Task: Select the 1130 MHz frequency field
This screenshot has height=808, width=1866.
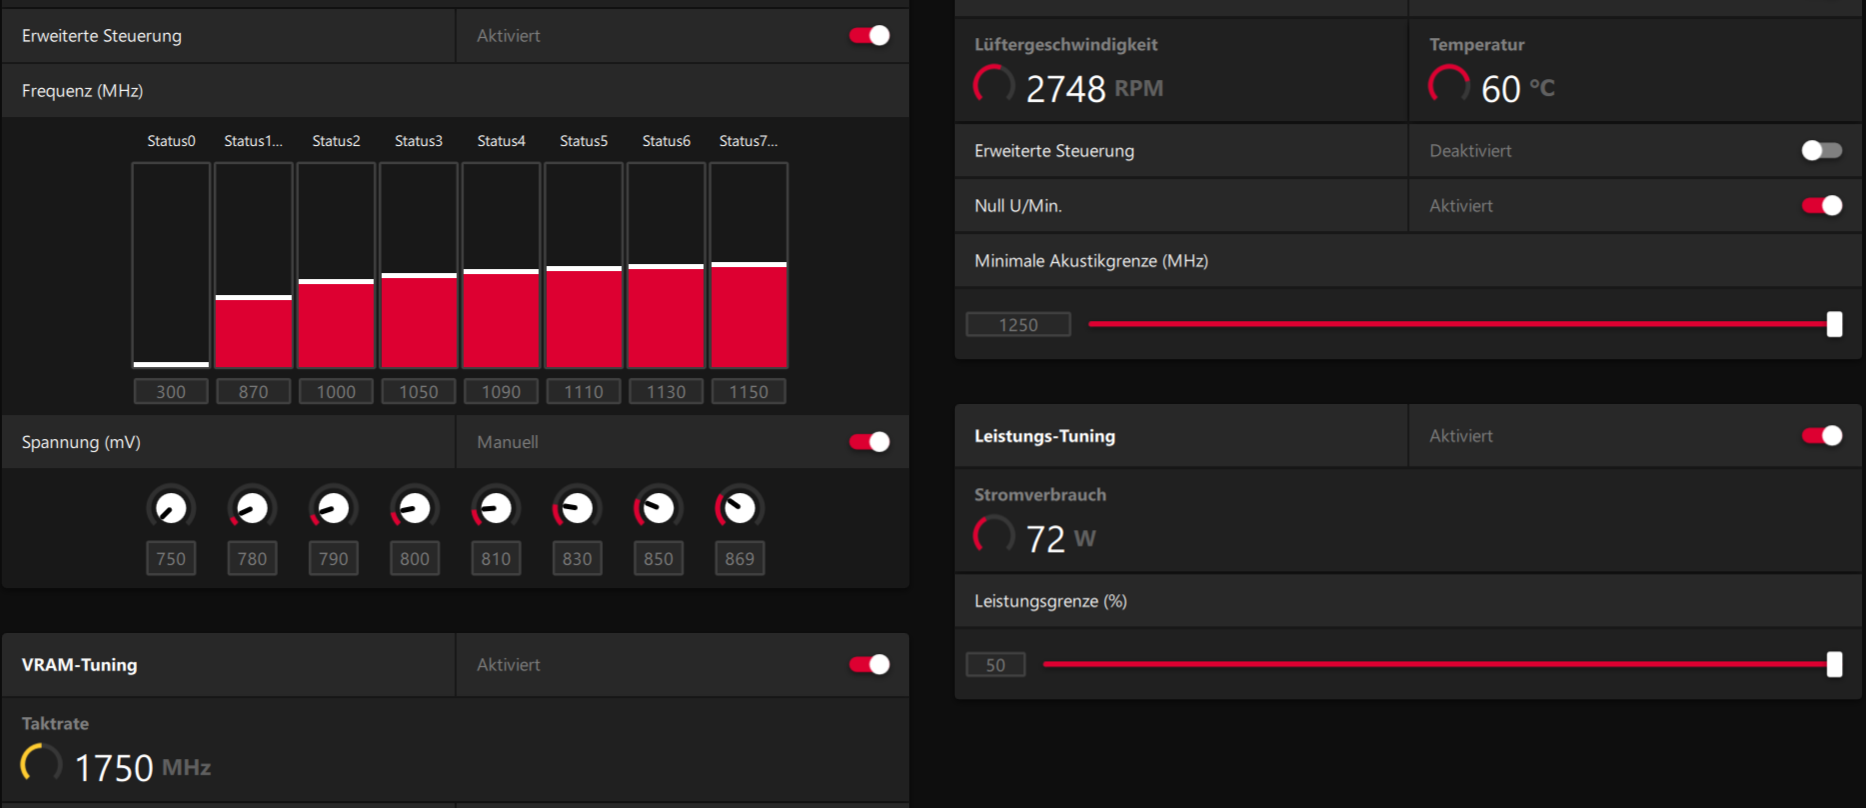Action: coord(666,392)
